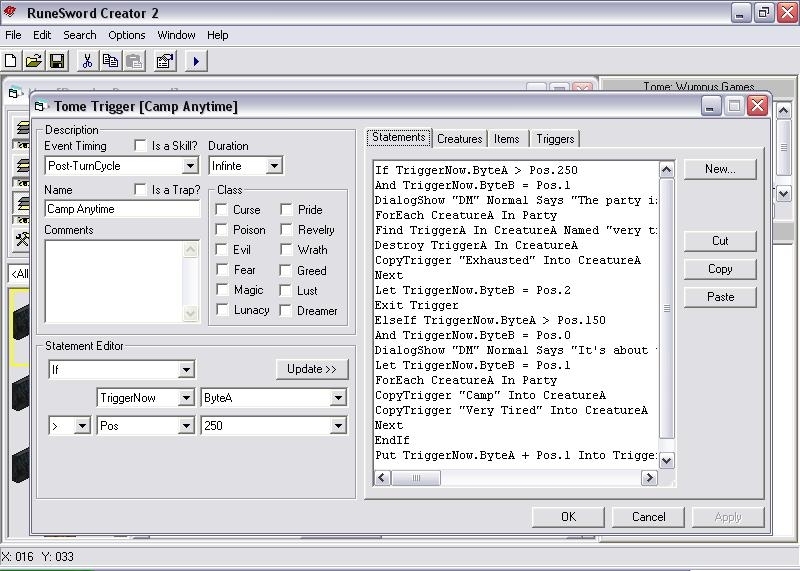Click the Paste clipboard toolbar icon
The height and width of the screenshot is (571, 800).
[133, 61]
